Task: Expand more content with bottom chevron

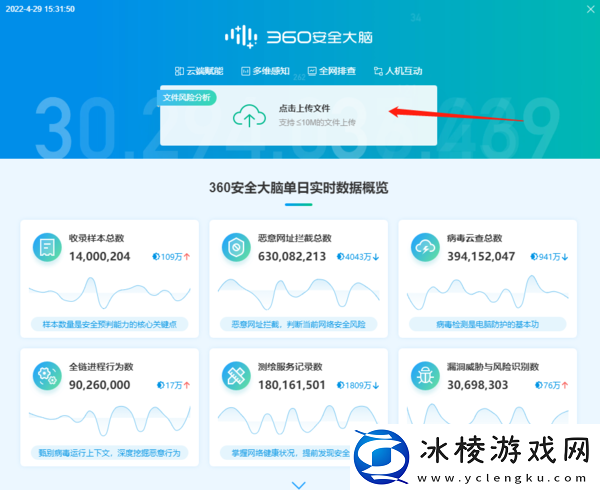Action: pyautogui.click(x=298, y=485)
